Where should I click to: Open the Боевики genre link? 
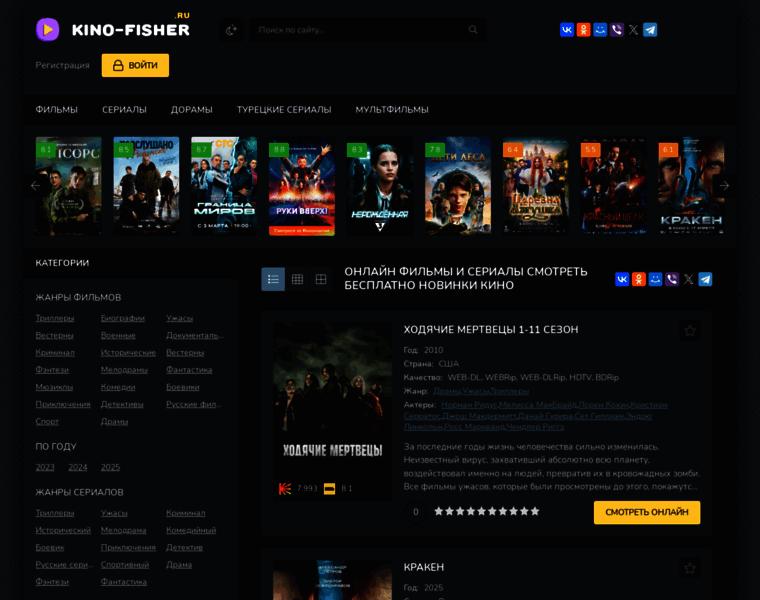coord(183,387)
